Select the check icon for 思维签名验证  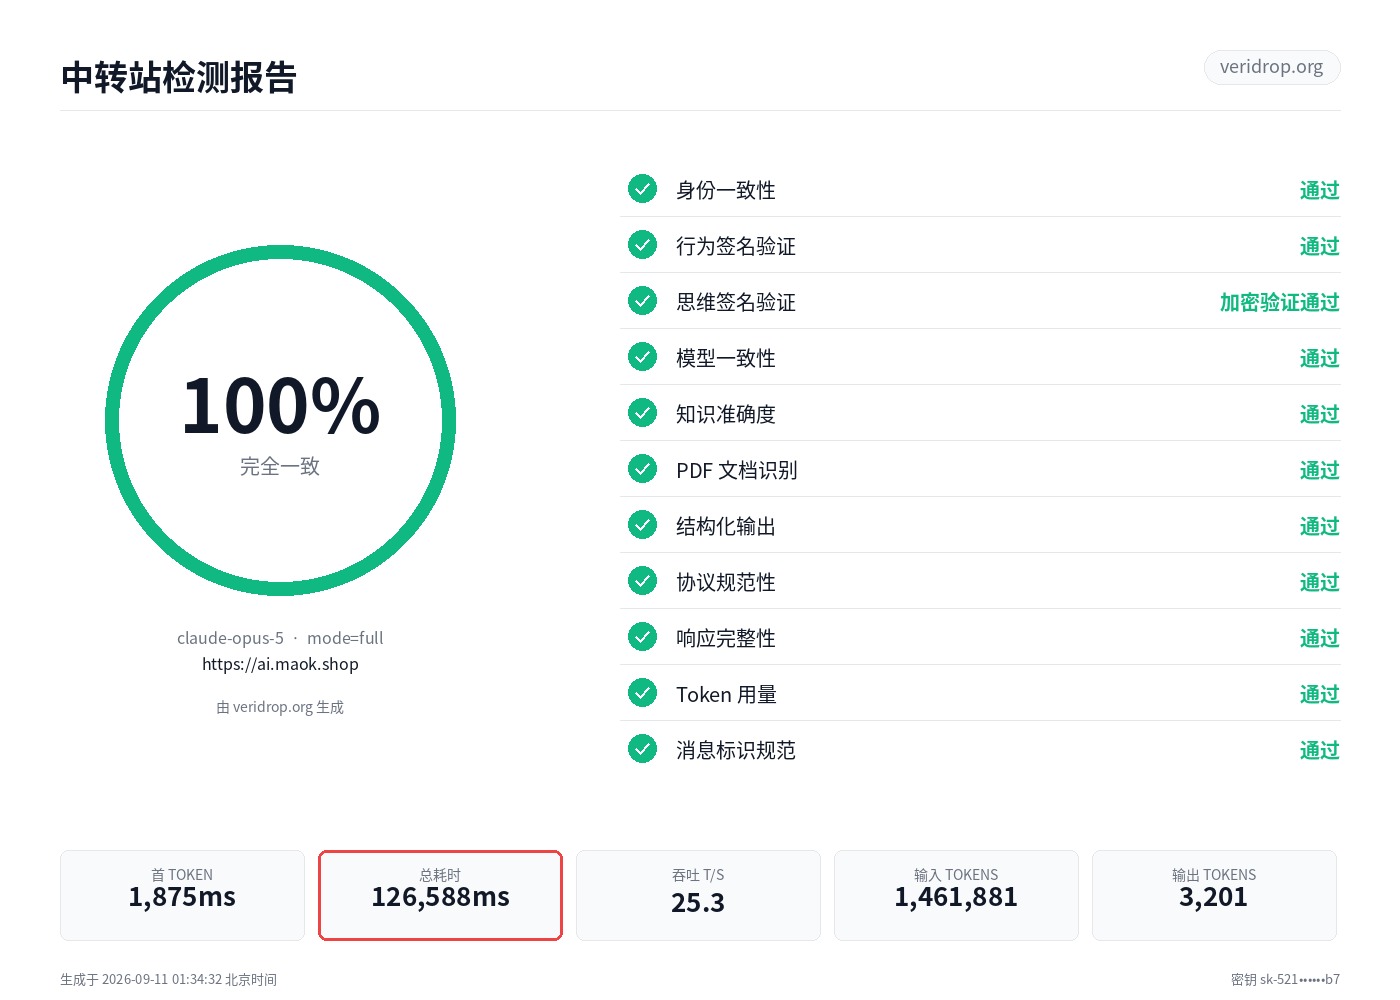click(x=642, y=300)
